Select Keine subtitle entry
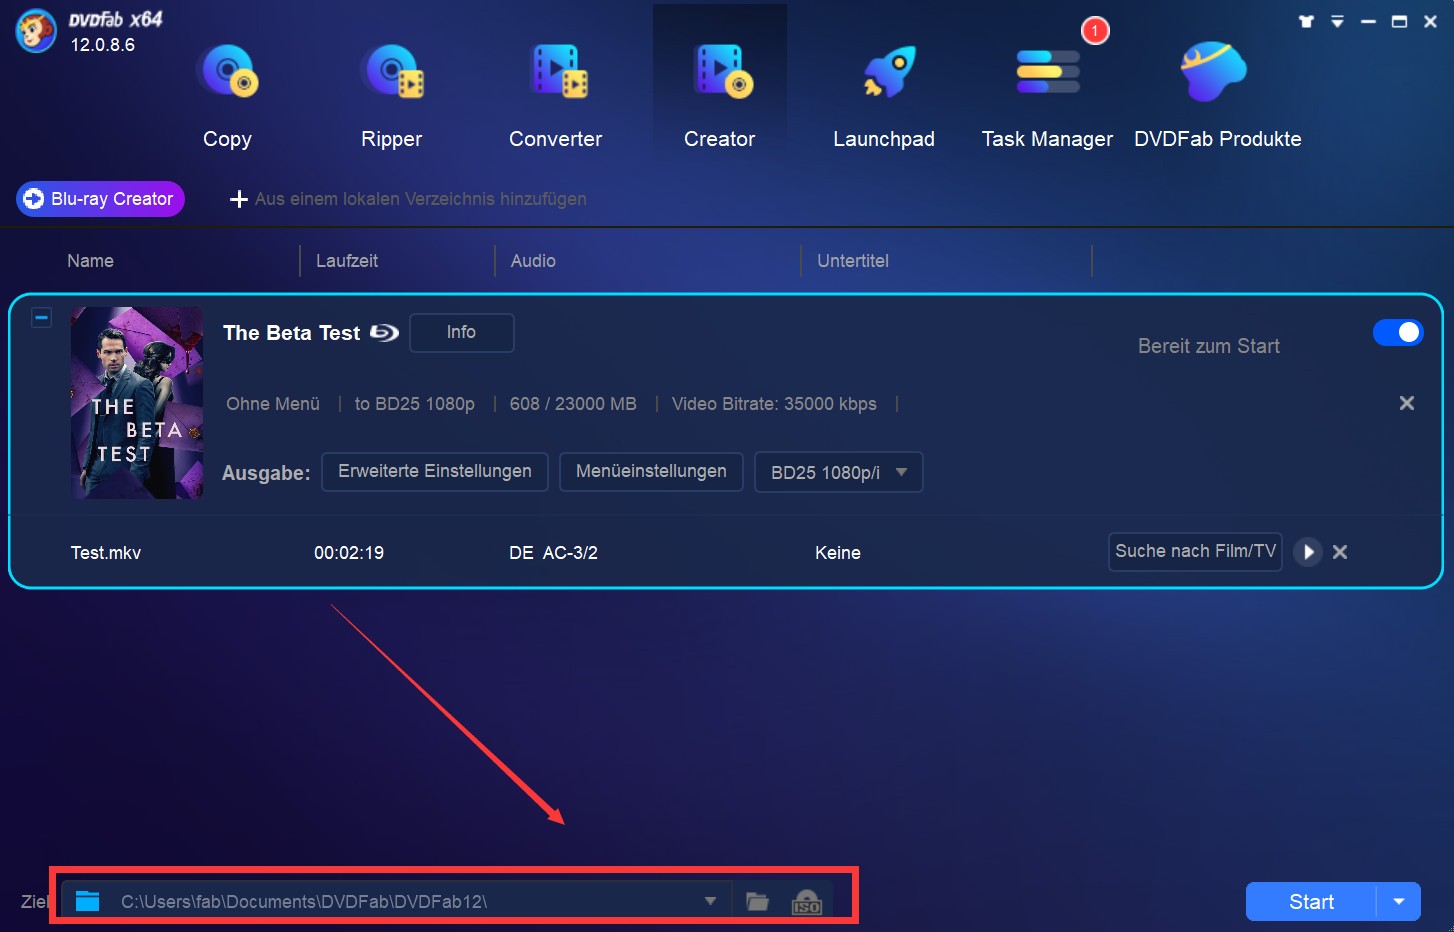 838,553
